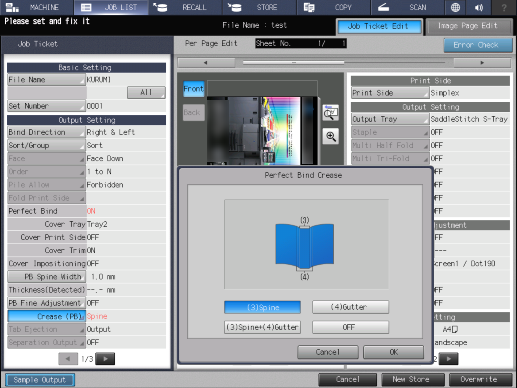Go to next Job Ticket settings page
Viewport: 517px width, 388px height.
(x=105, y=359)
